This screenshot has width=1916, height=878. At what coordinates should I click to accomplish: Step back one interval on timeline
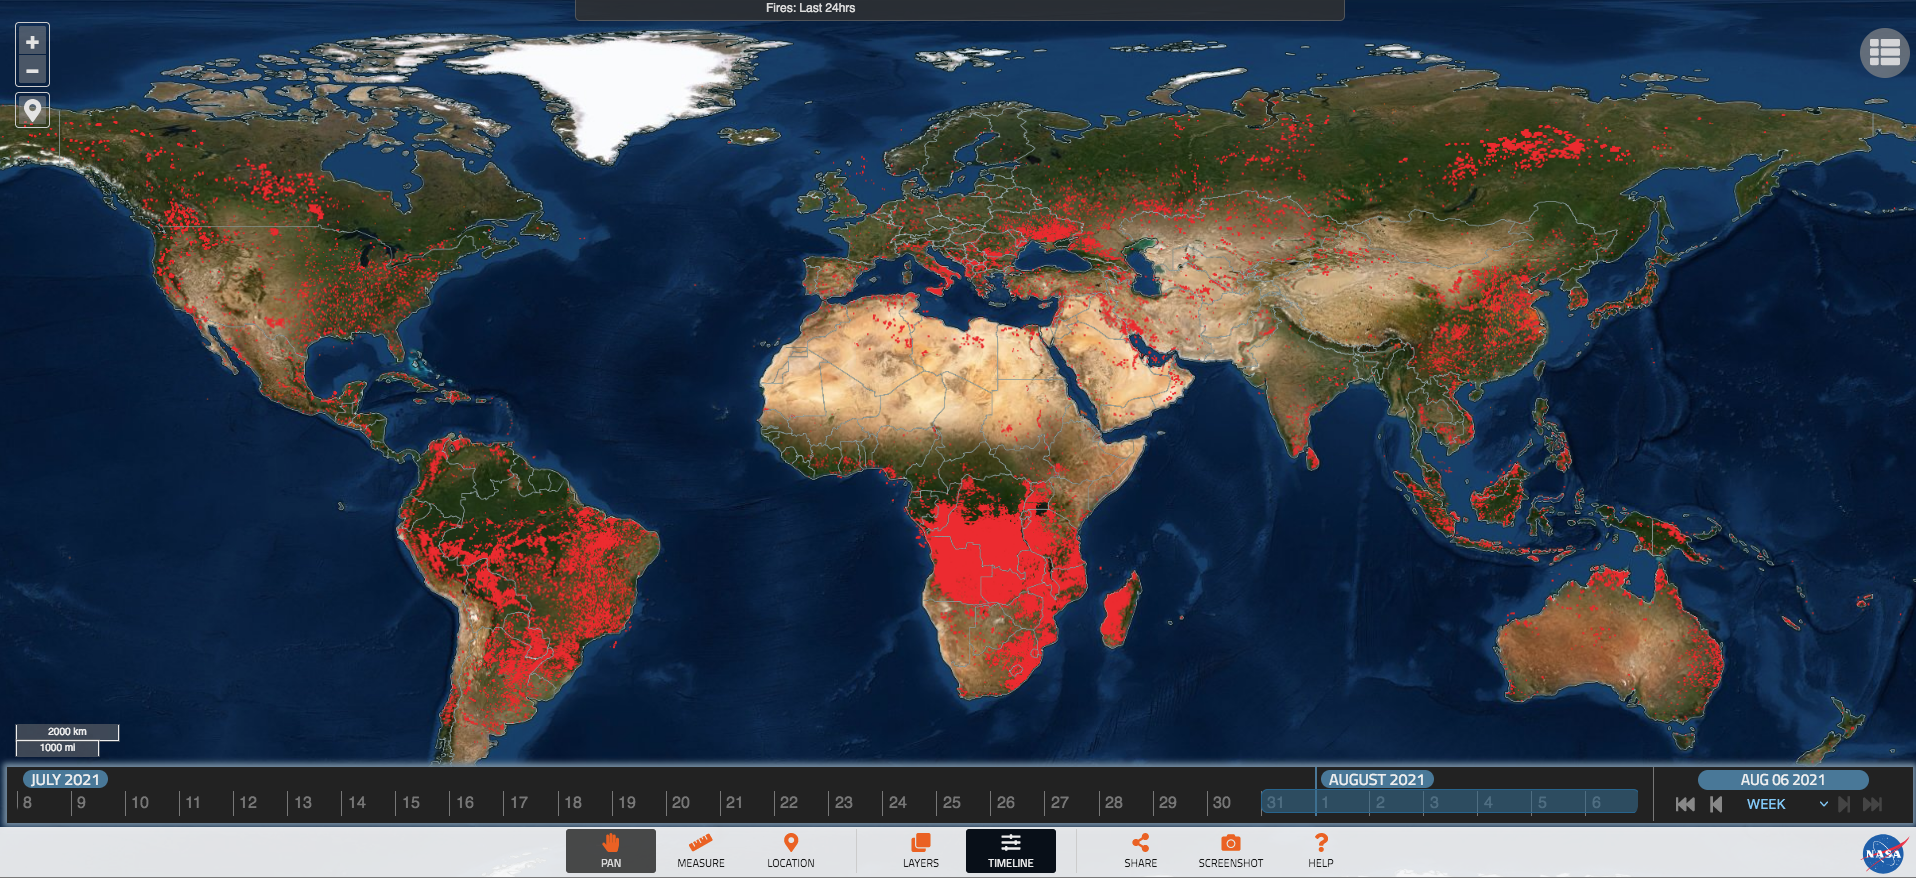(1716, 804)
